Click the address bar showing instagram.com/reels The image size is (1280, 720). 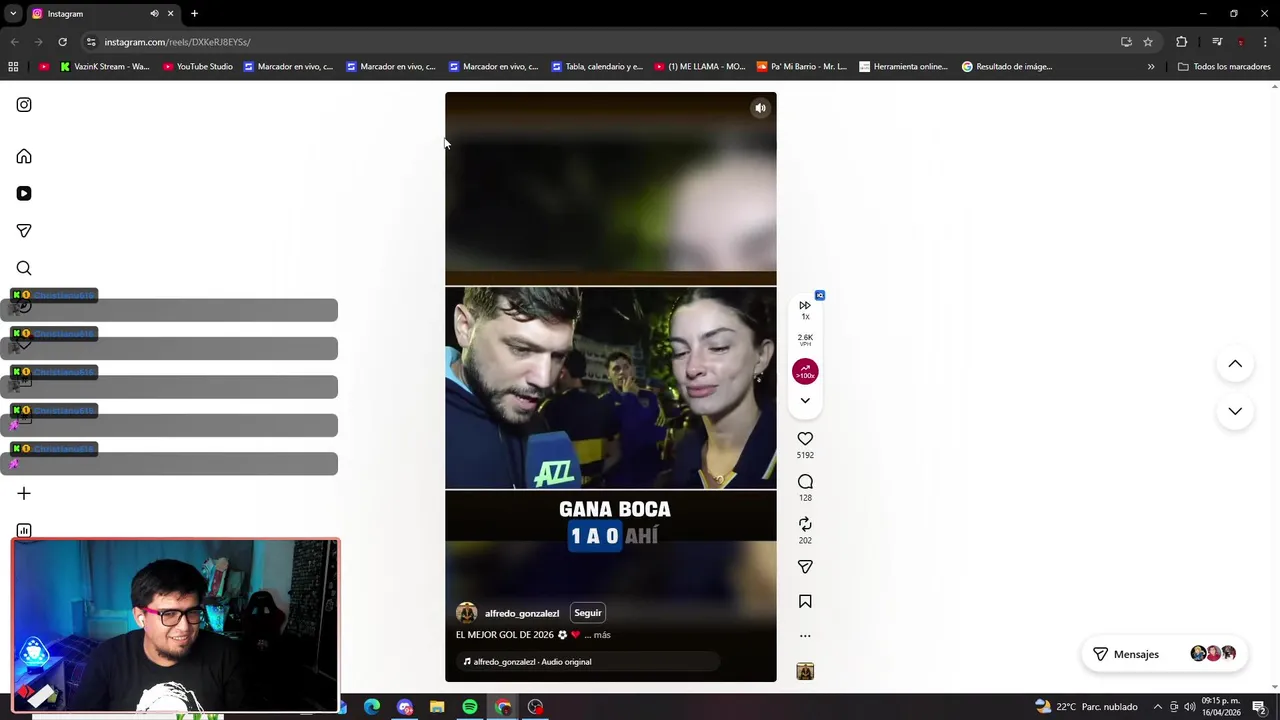coord(600,42)
